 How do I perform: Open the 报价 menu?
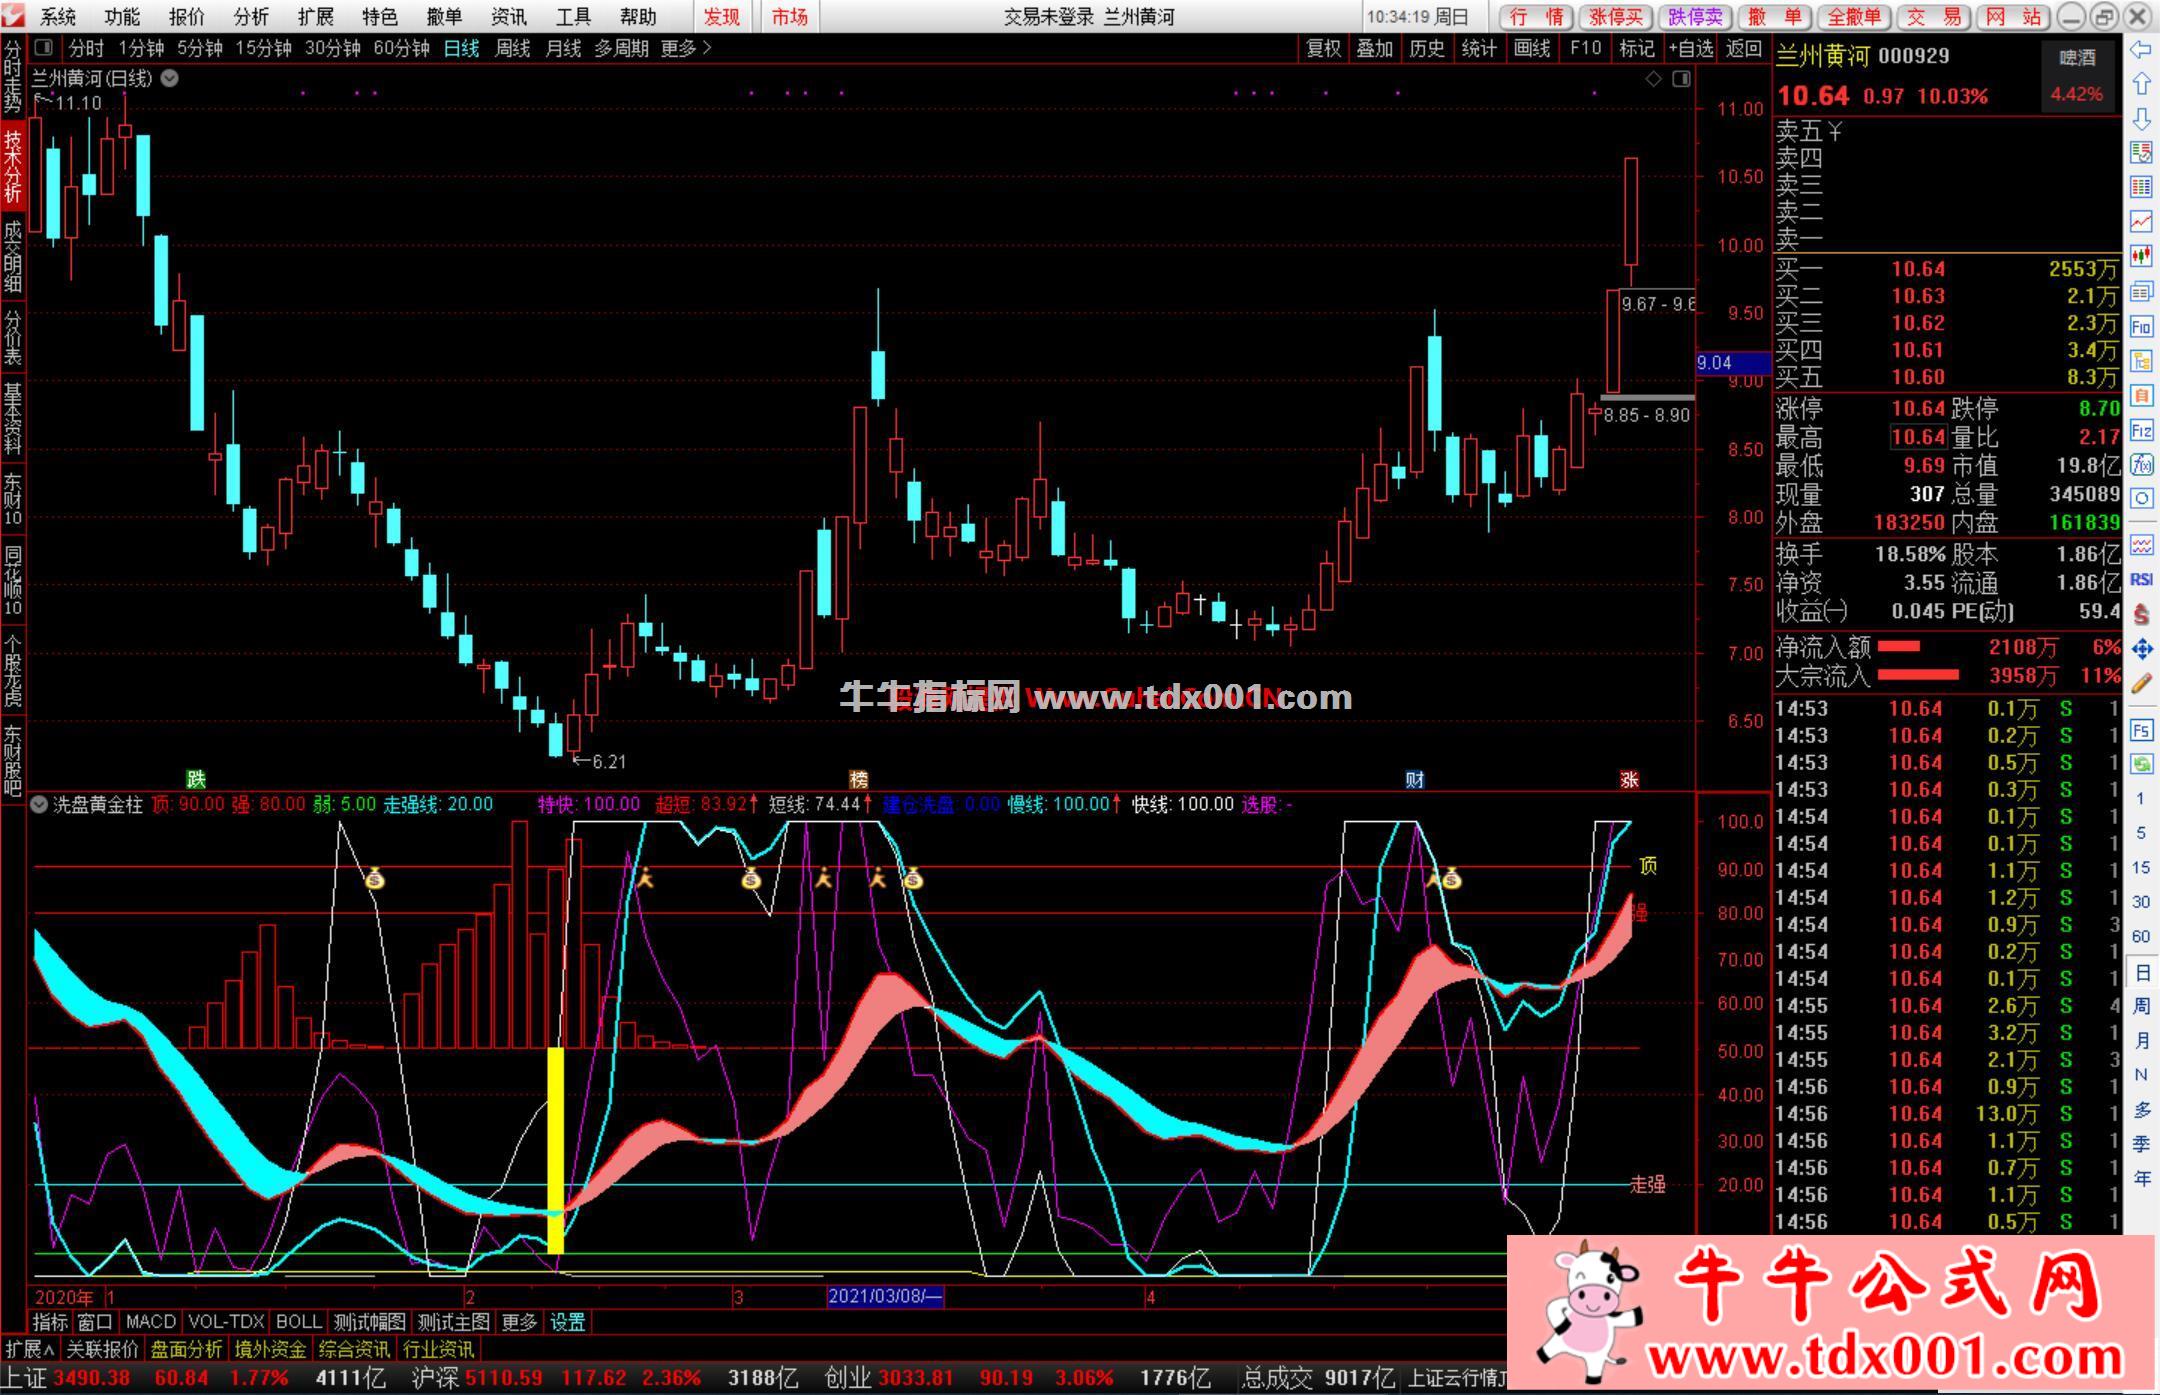187,17
